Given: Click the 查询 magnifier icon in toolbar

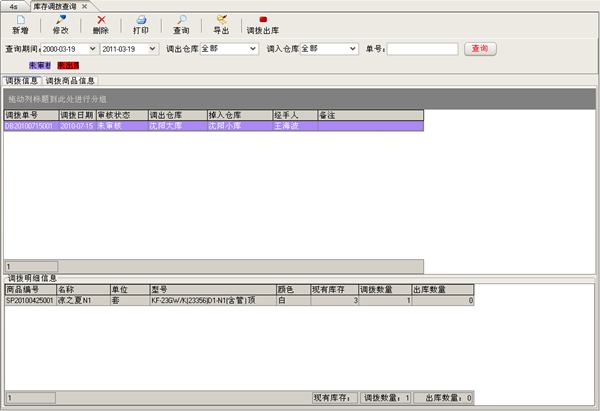Looking at the screenshot, I should tap(181, 20).
